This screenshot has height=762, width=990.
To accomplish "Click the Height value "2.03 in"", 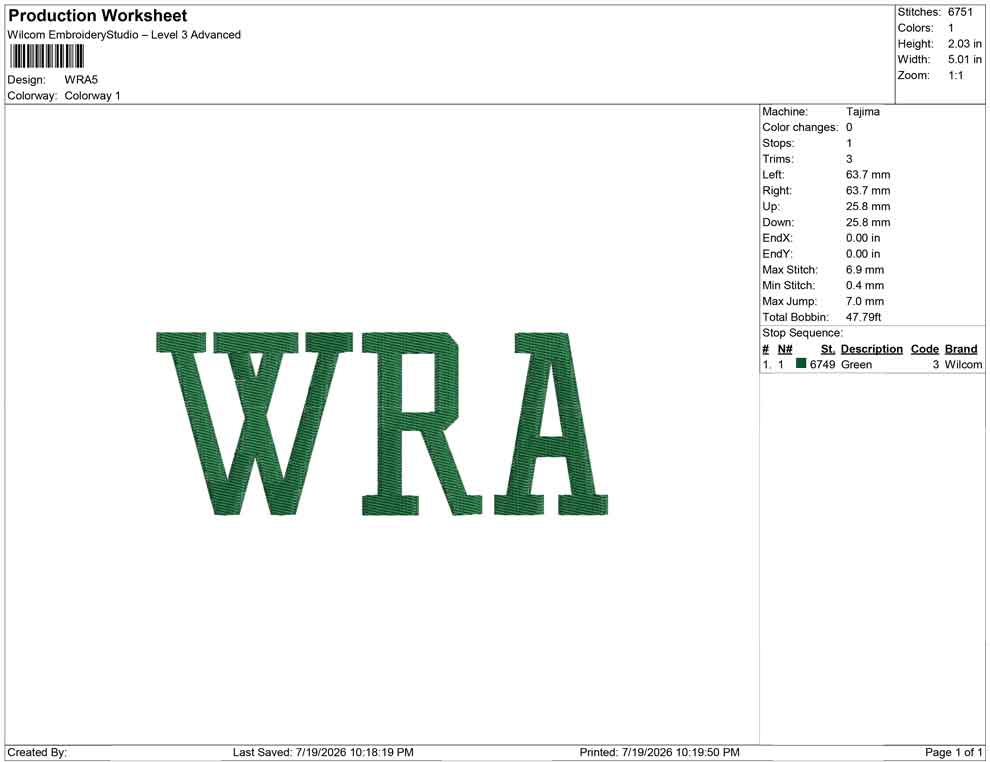I will point(964,44).
